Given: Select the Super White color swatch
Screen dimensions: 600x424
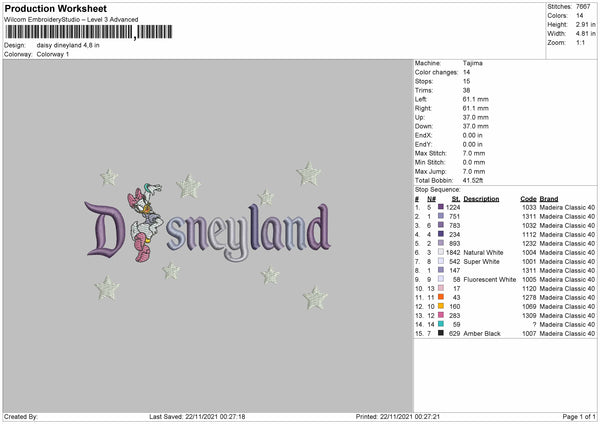Looking at the screenshot, I should click(x=441, y=261).
